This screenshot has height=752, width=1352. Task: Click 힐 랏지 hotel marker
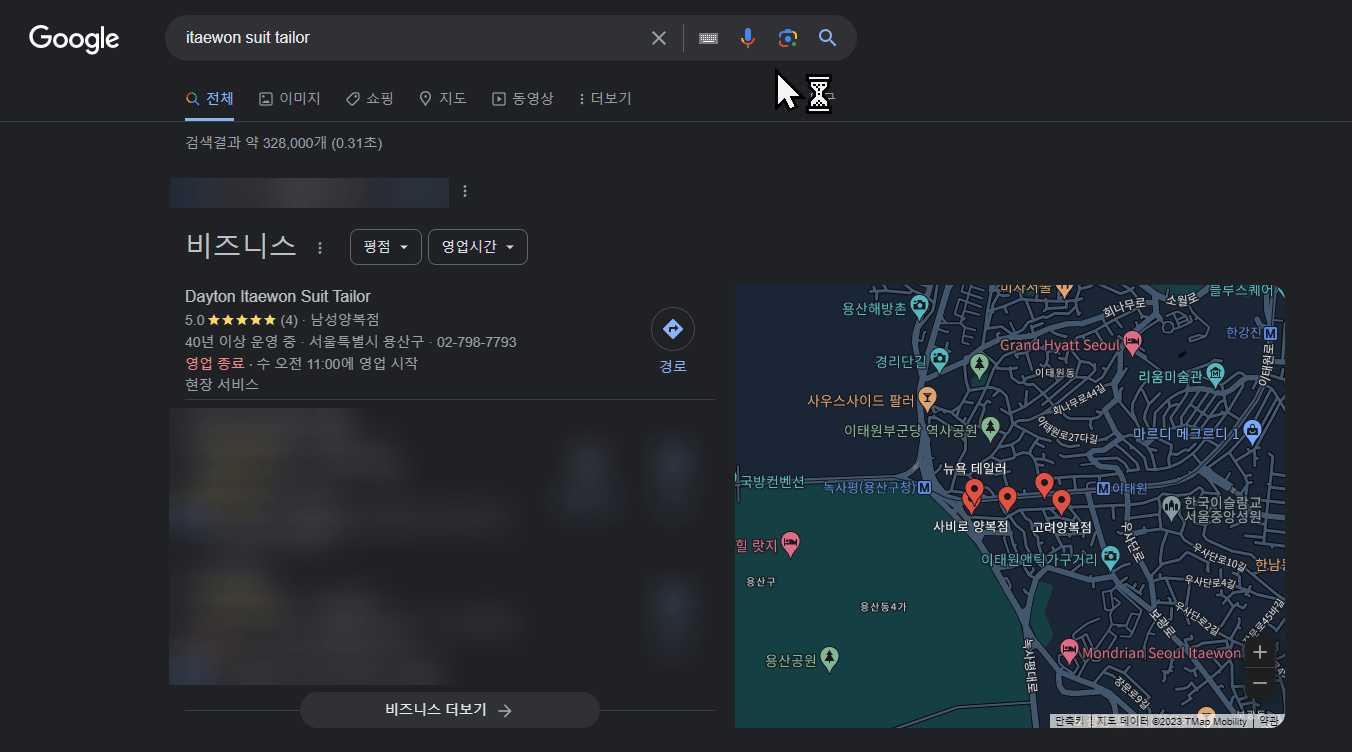tap(790, 542)
